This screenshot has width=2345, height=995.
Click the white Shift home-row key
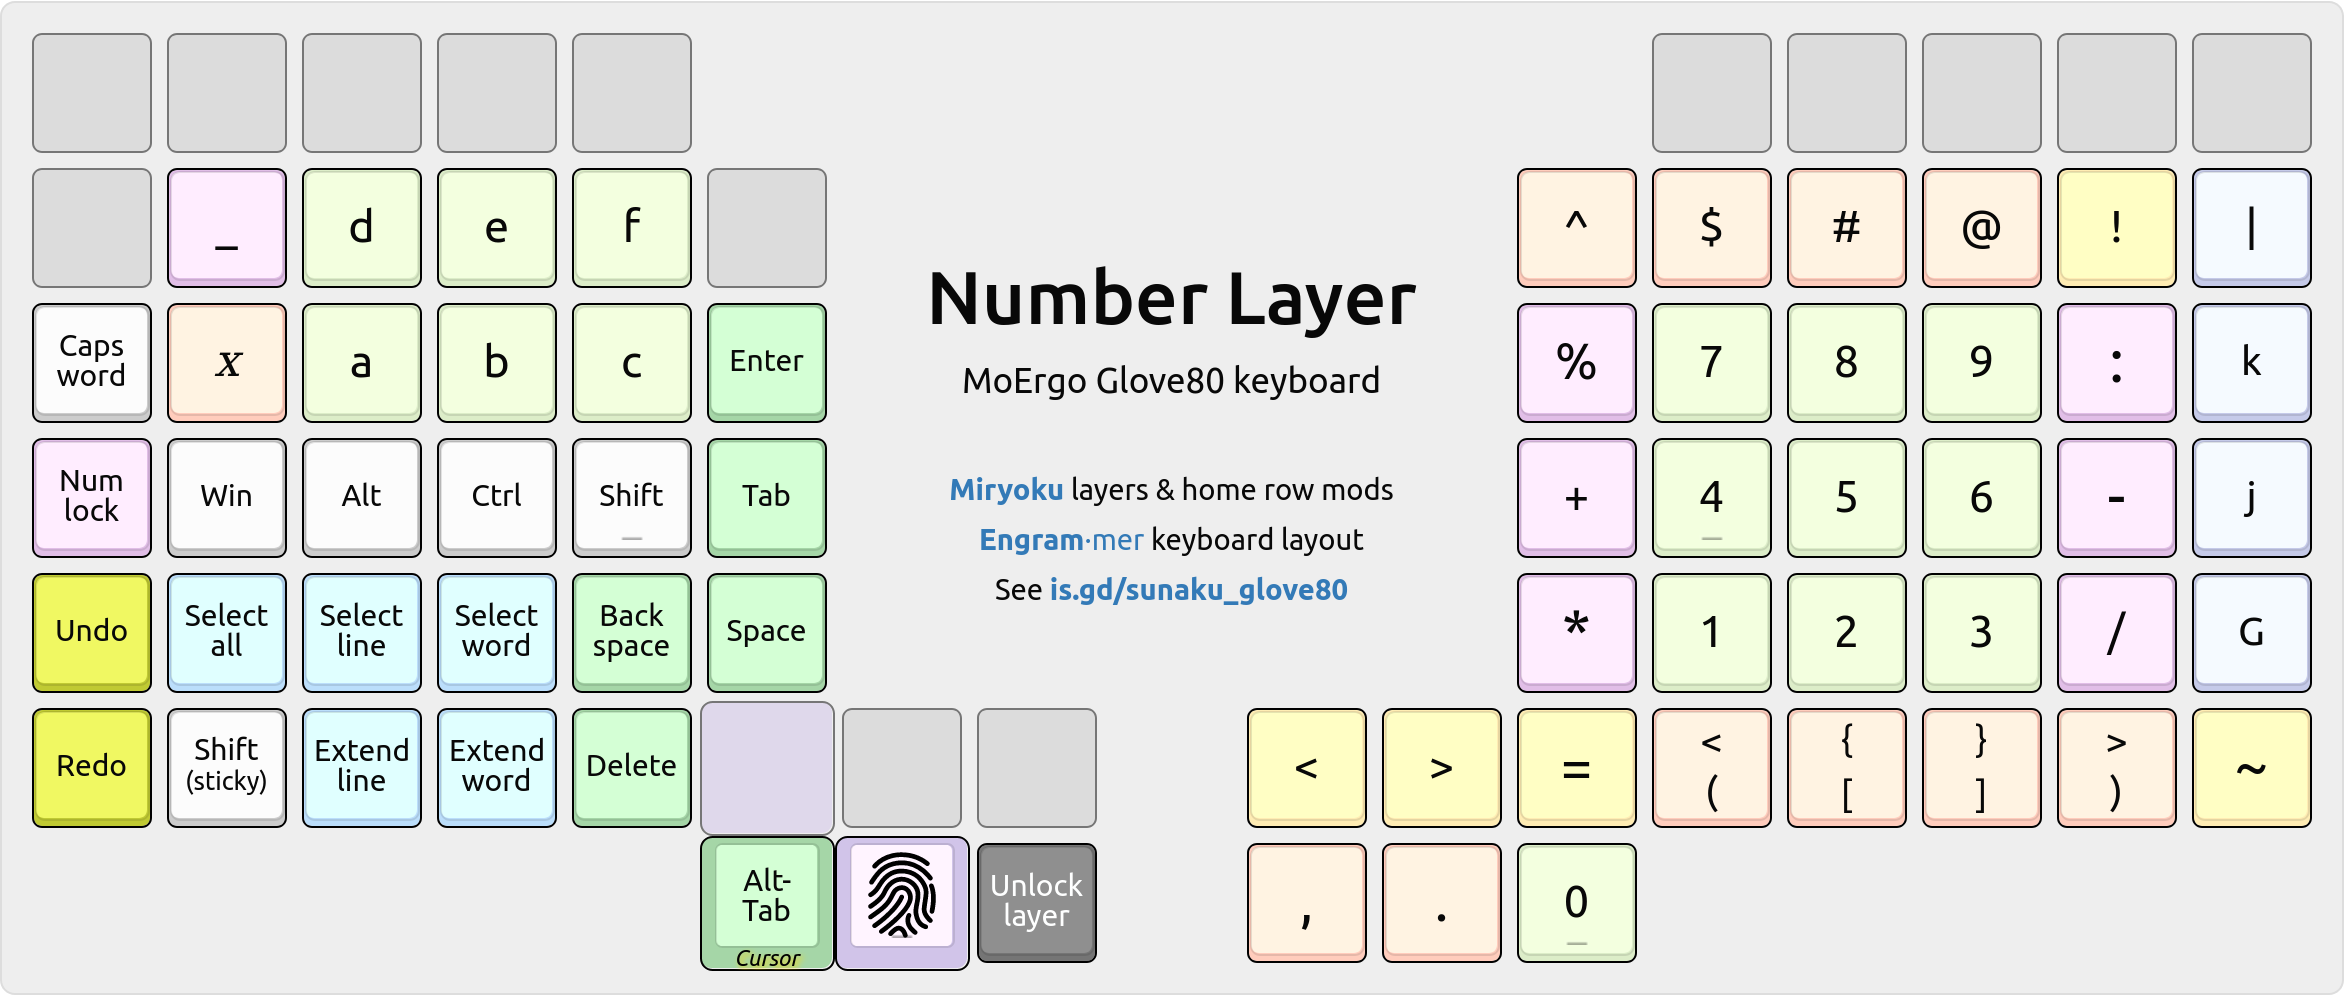pyautogui.click(x=632, y=498)
